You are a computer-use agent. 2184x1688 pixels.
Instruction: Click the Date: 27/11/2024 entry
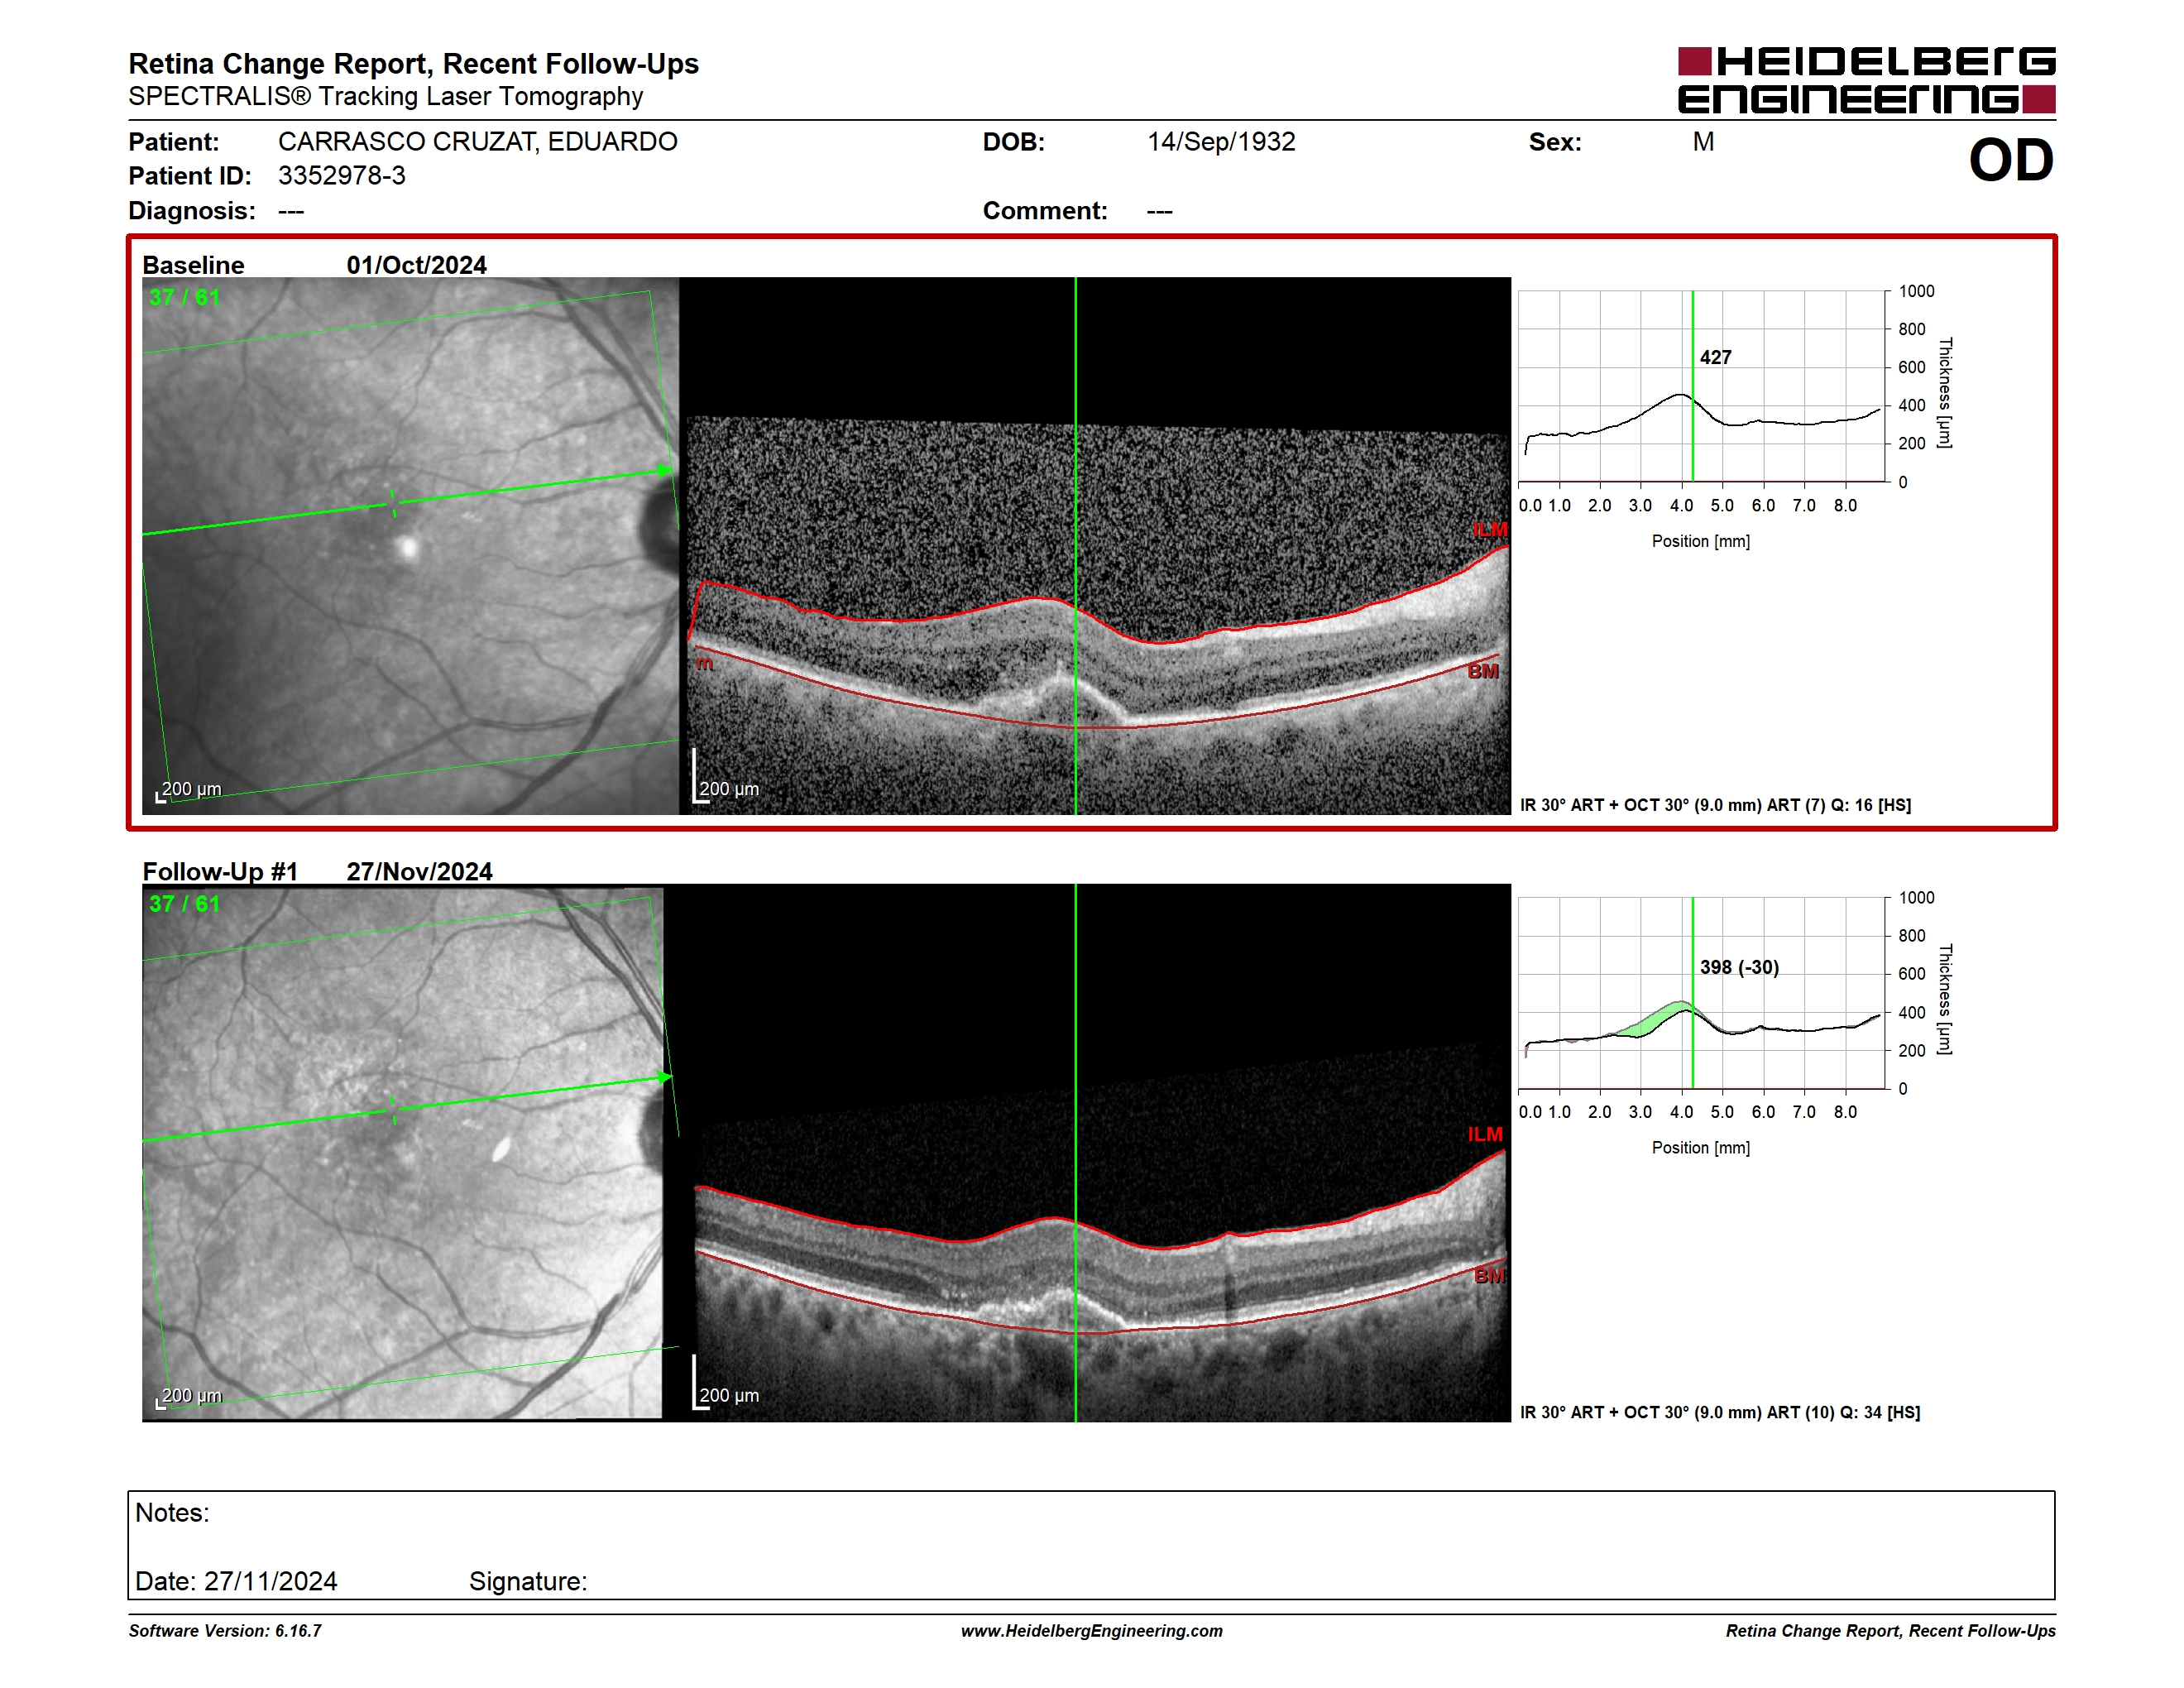click(x=236, y=1581)
